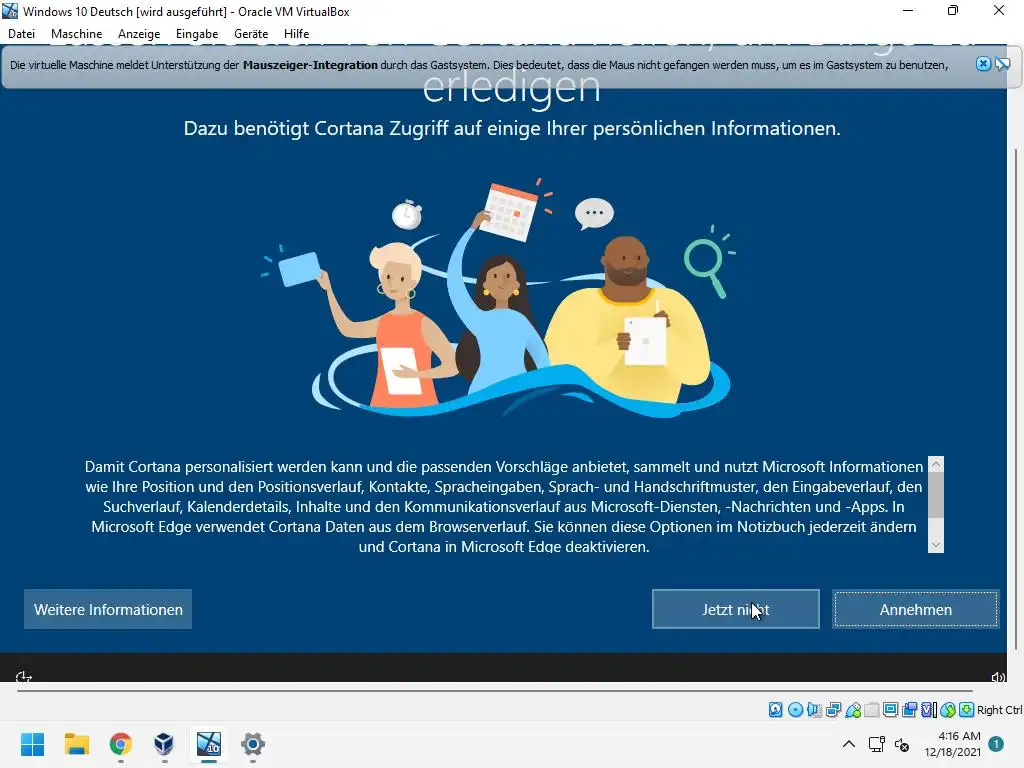The height and width of the screenshot is (768, 1024).
Task: Open the Anzeige menu
Action: pos(139,34)
